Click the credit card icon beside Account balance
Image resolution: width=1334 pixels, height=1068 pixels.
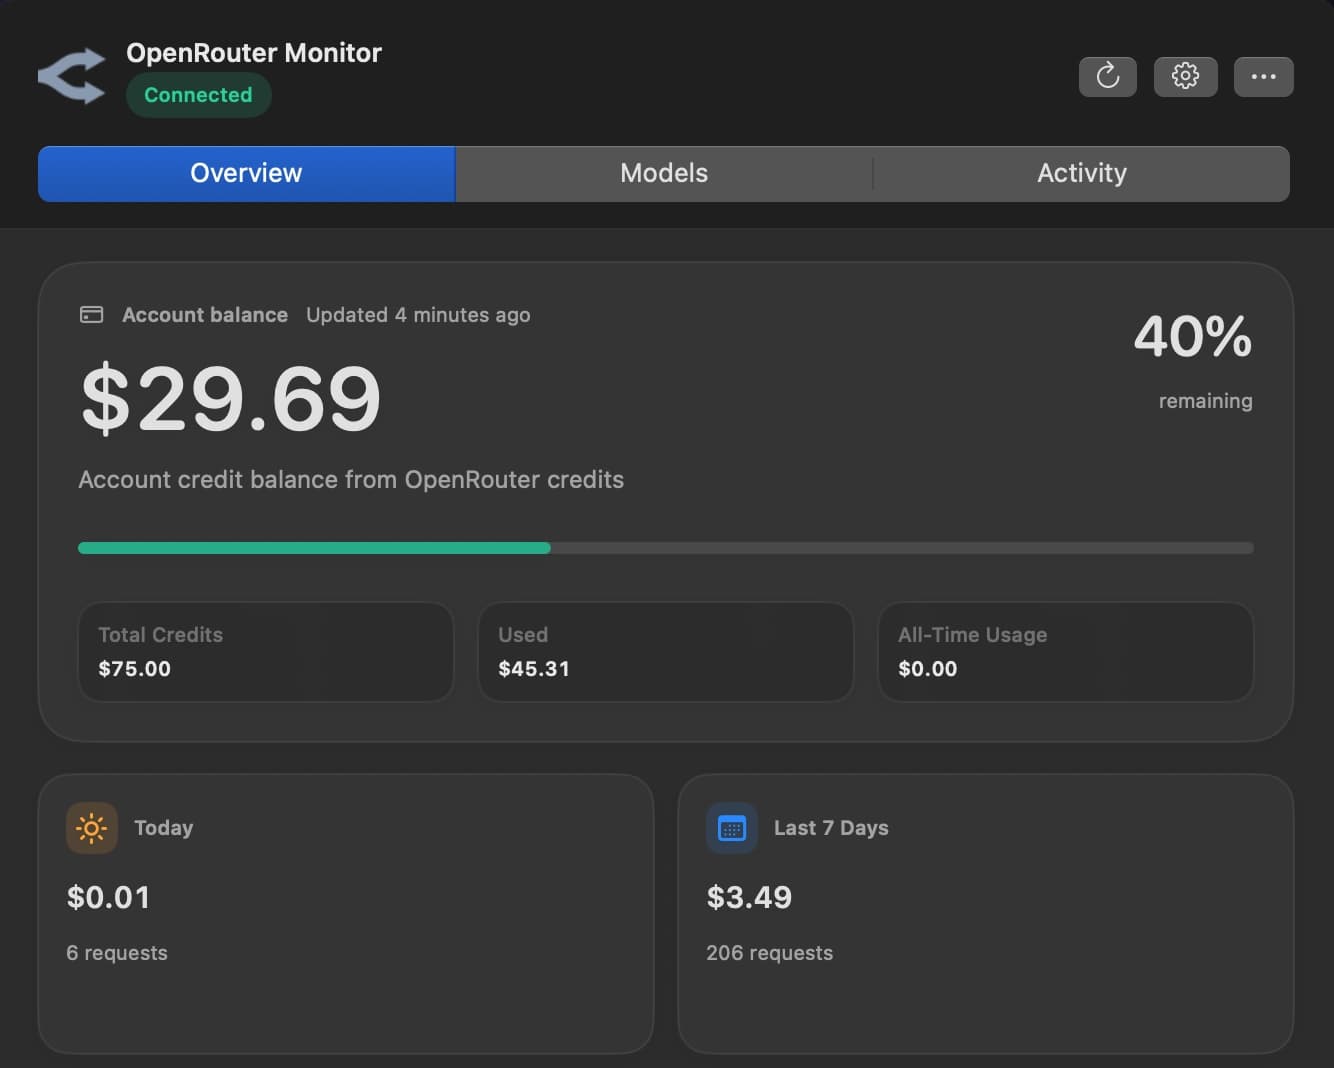pyautogui.click(x=91, y=315)
